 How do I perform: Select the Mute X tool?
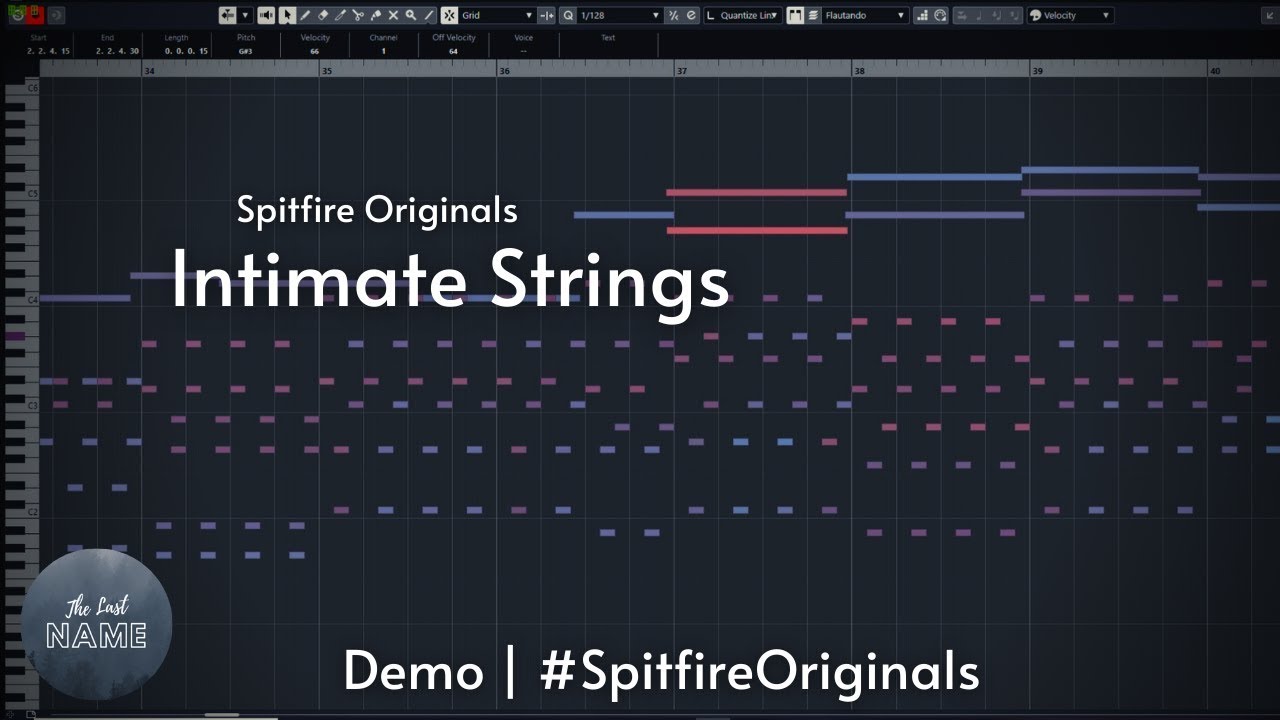pyautogui.click(x=393, y=15)
